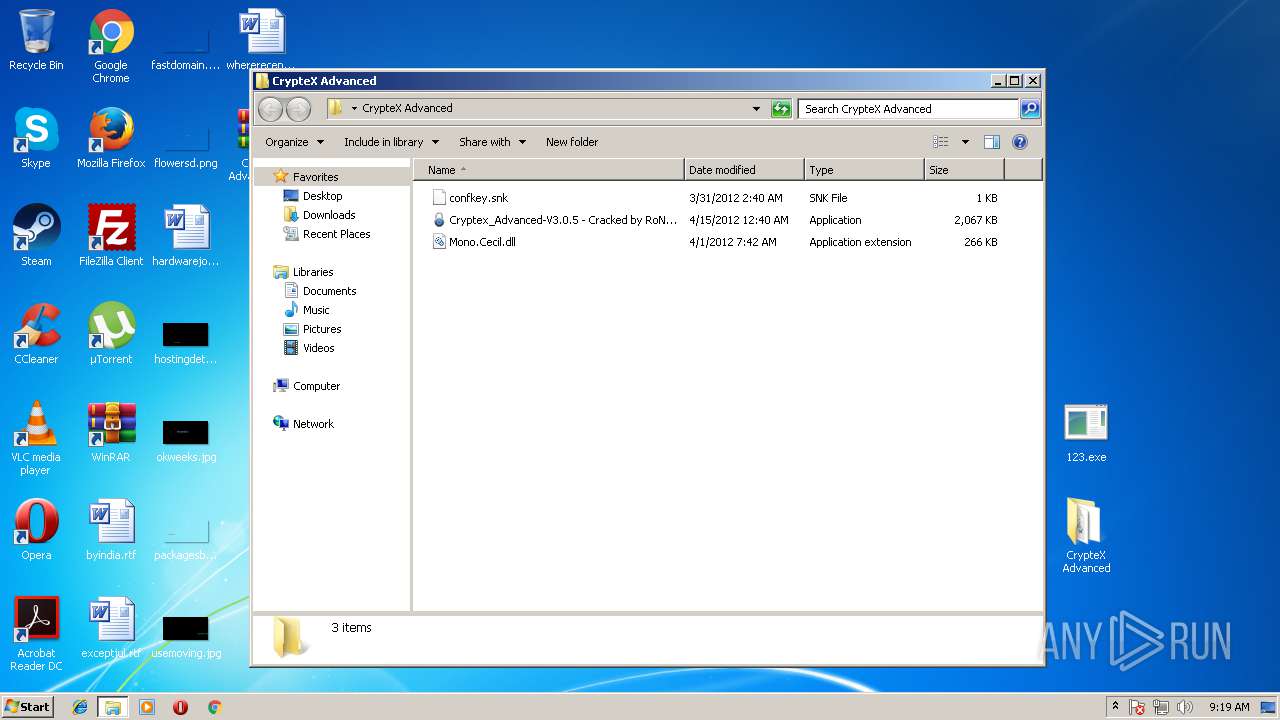
Task: Show hidden system tray icons
Action: 1115,707
